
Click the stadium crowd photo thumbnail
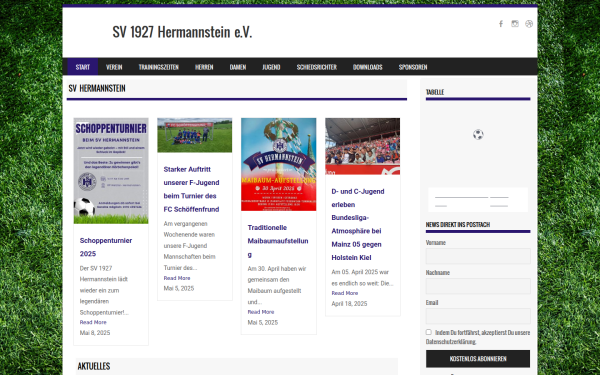[x=363, y=146]
